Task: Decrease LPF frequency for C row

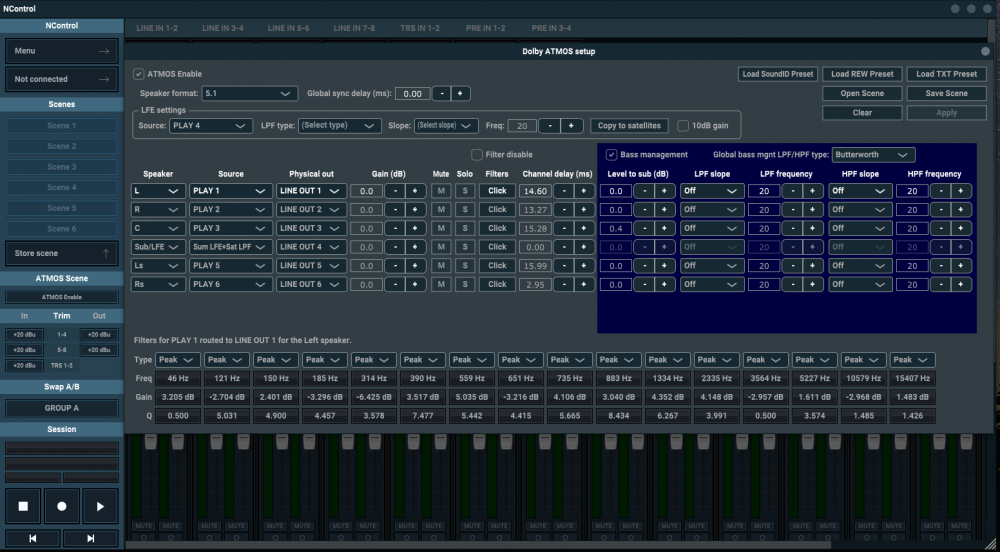Action: coord(792,228)
